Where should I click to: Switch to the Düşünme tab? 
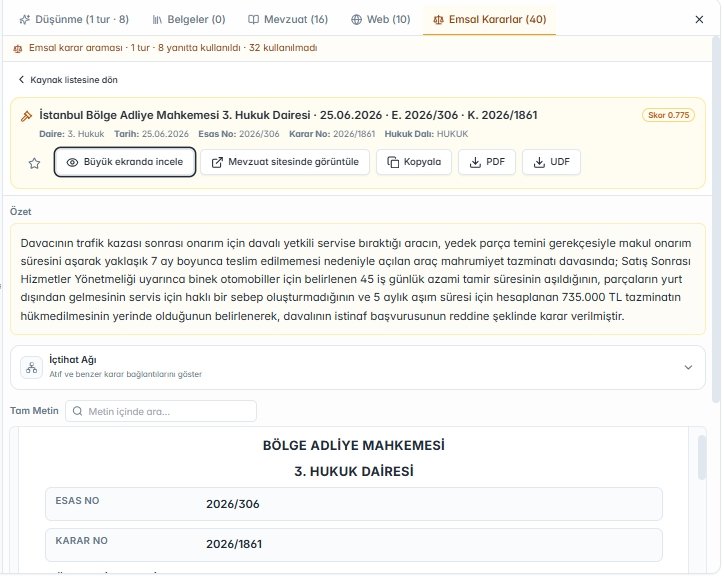coord(74,19)
